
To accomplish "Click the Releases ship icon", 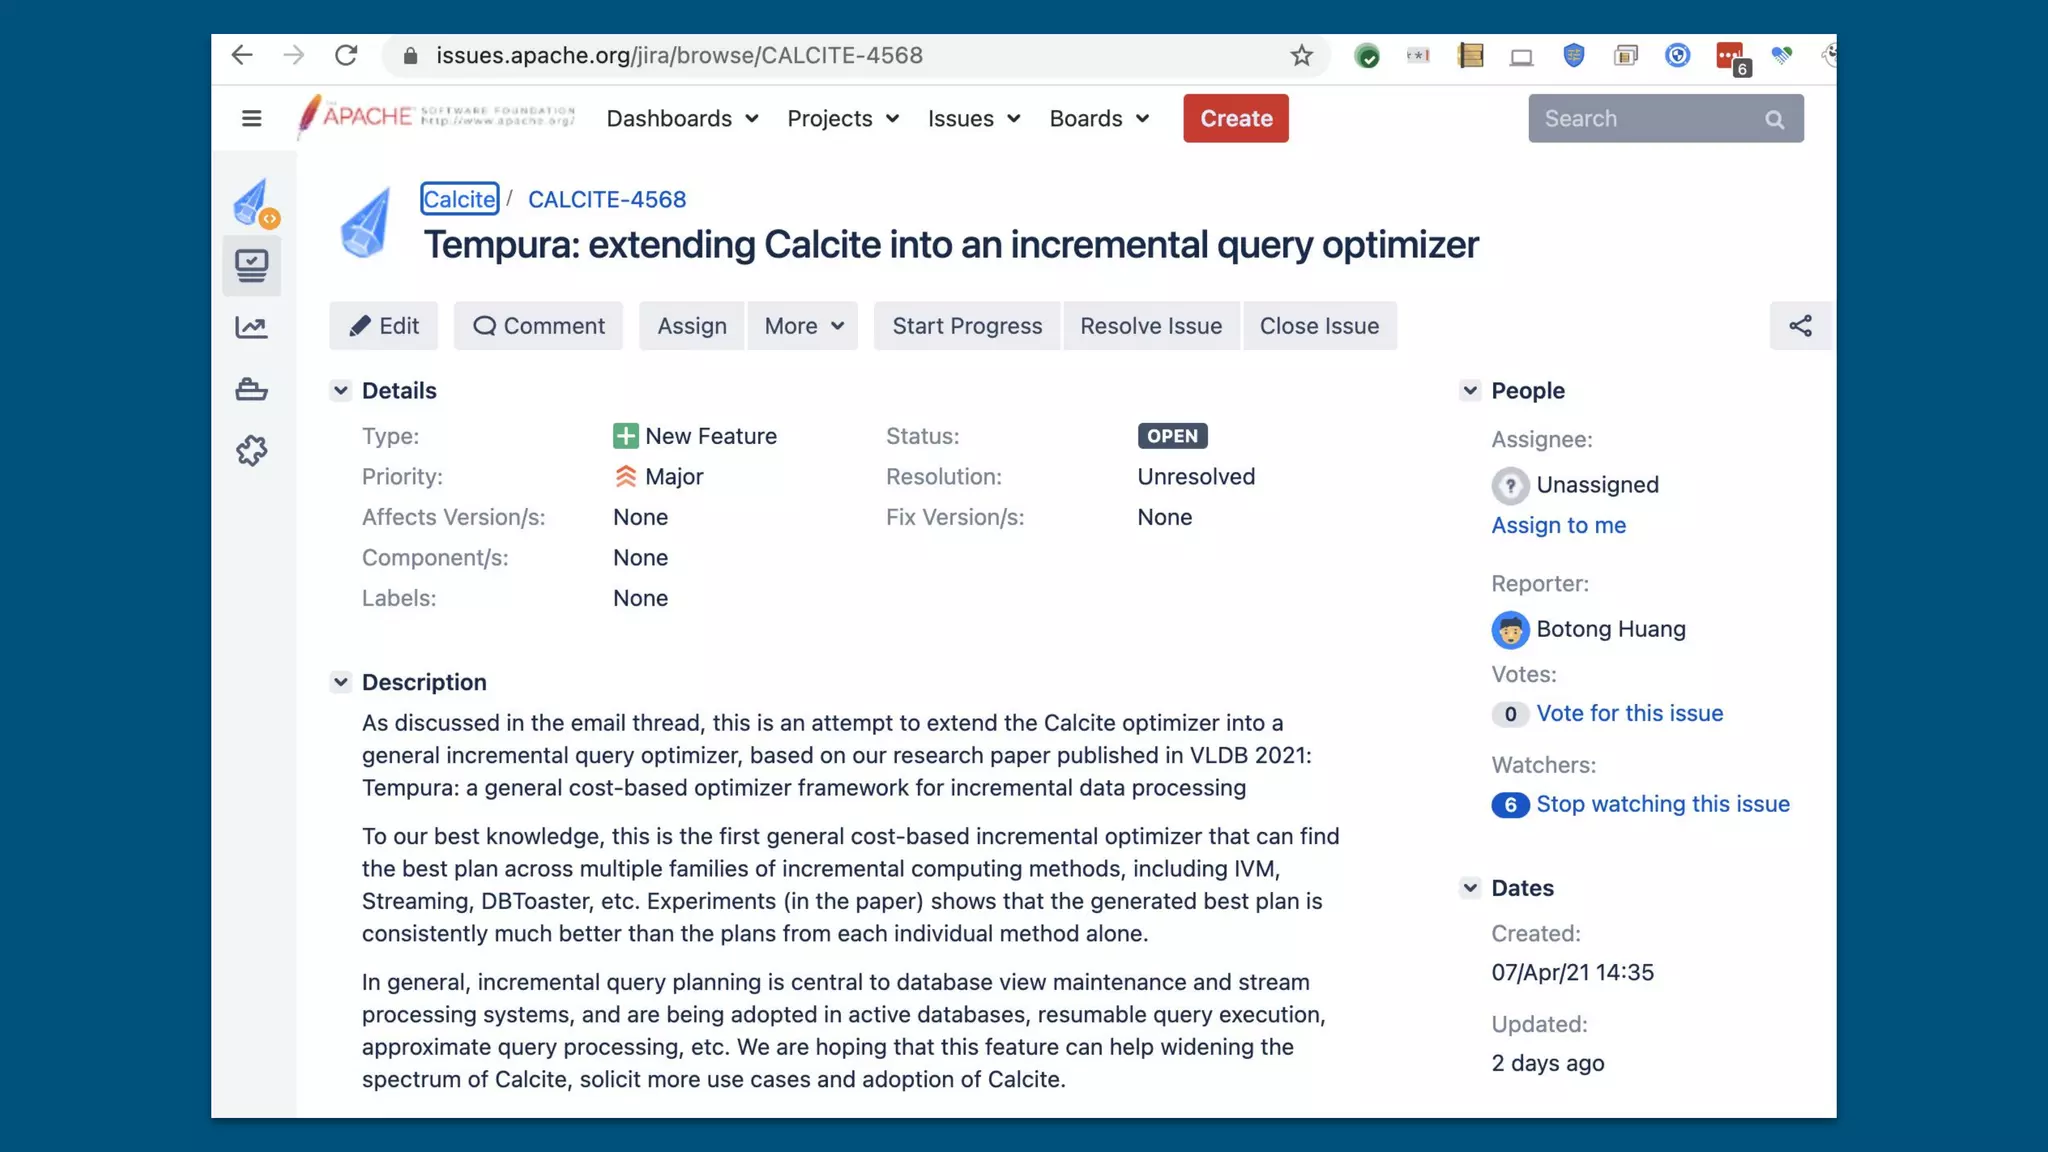I will pos(252,389).
